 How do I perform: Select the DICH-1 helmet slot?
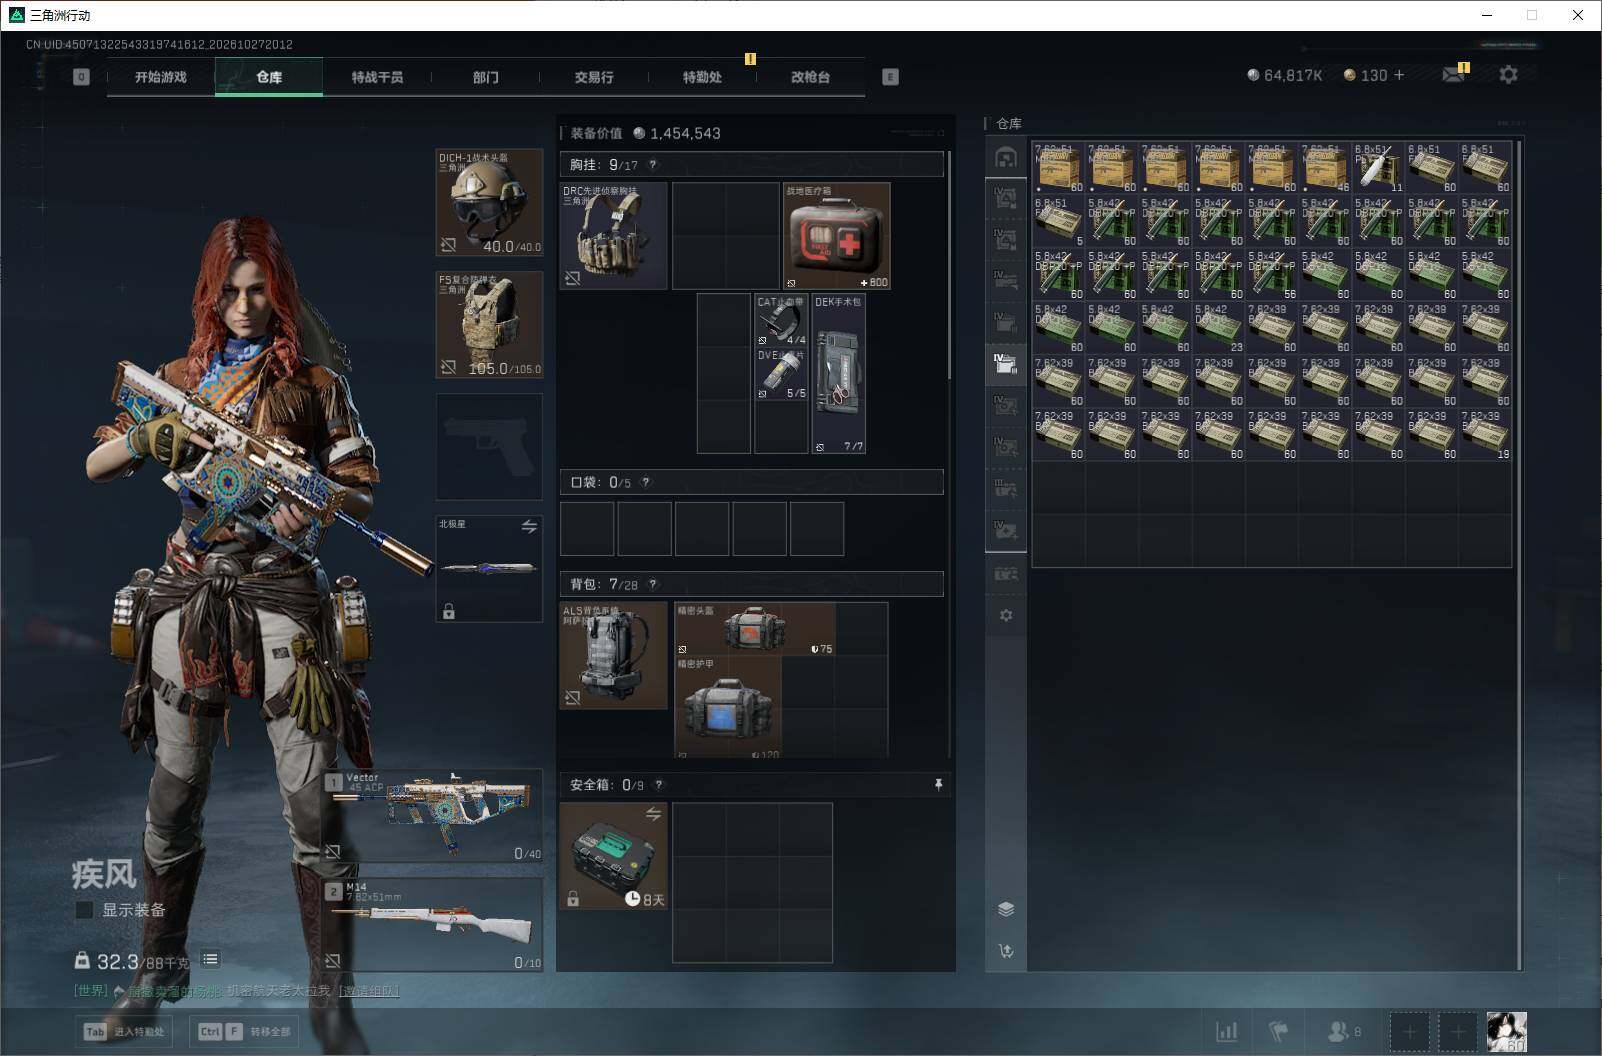pos(489,203)
